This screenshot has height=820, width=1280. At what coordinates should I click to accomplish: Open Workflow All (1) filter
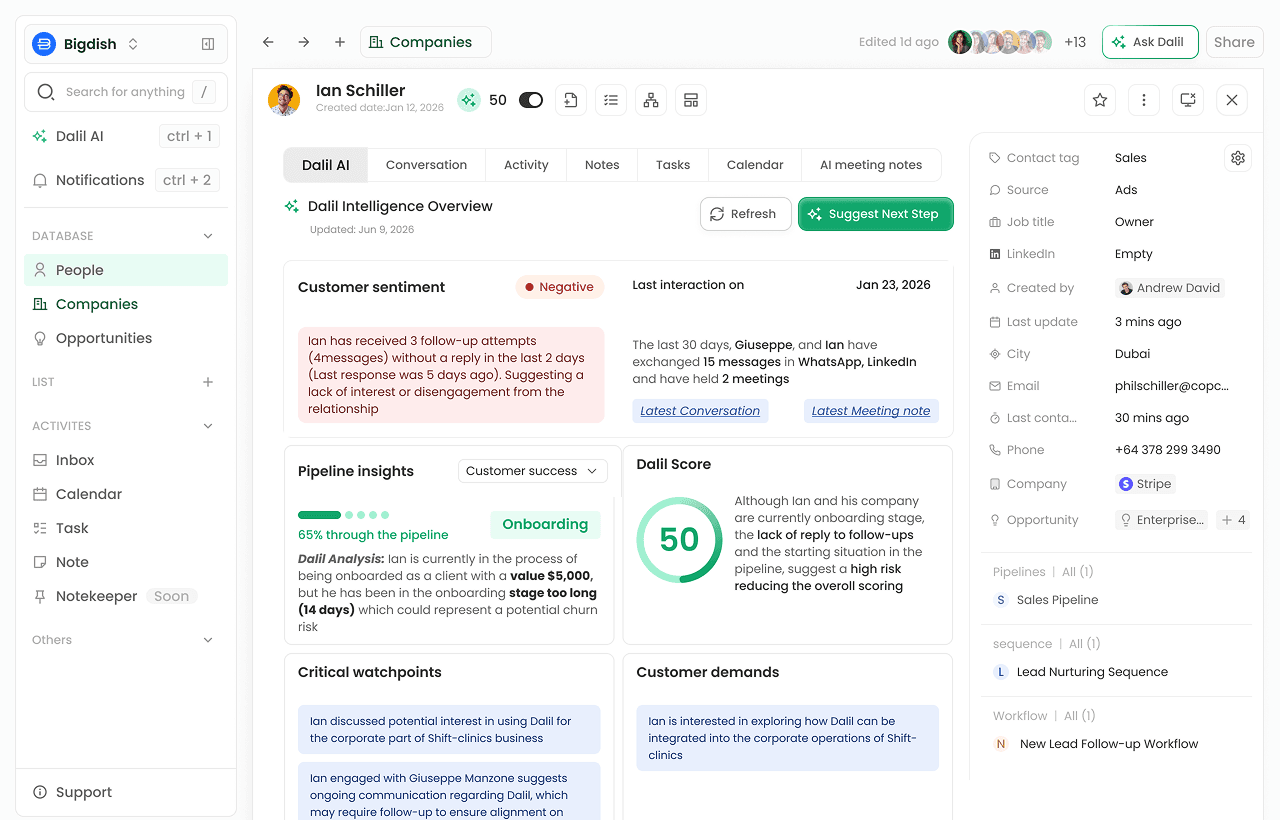[x=1079, y=716]
